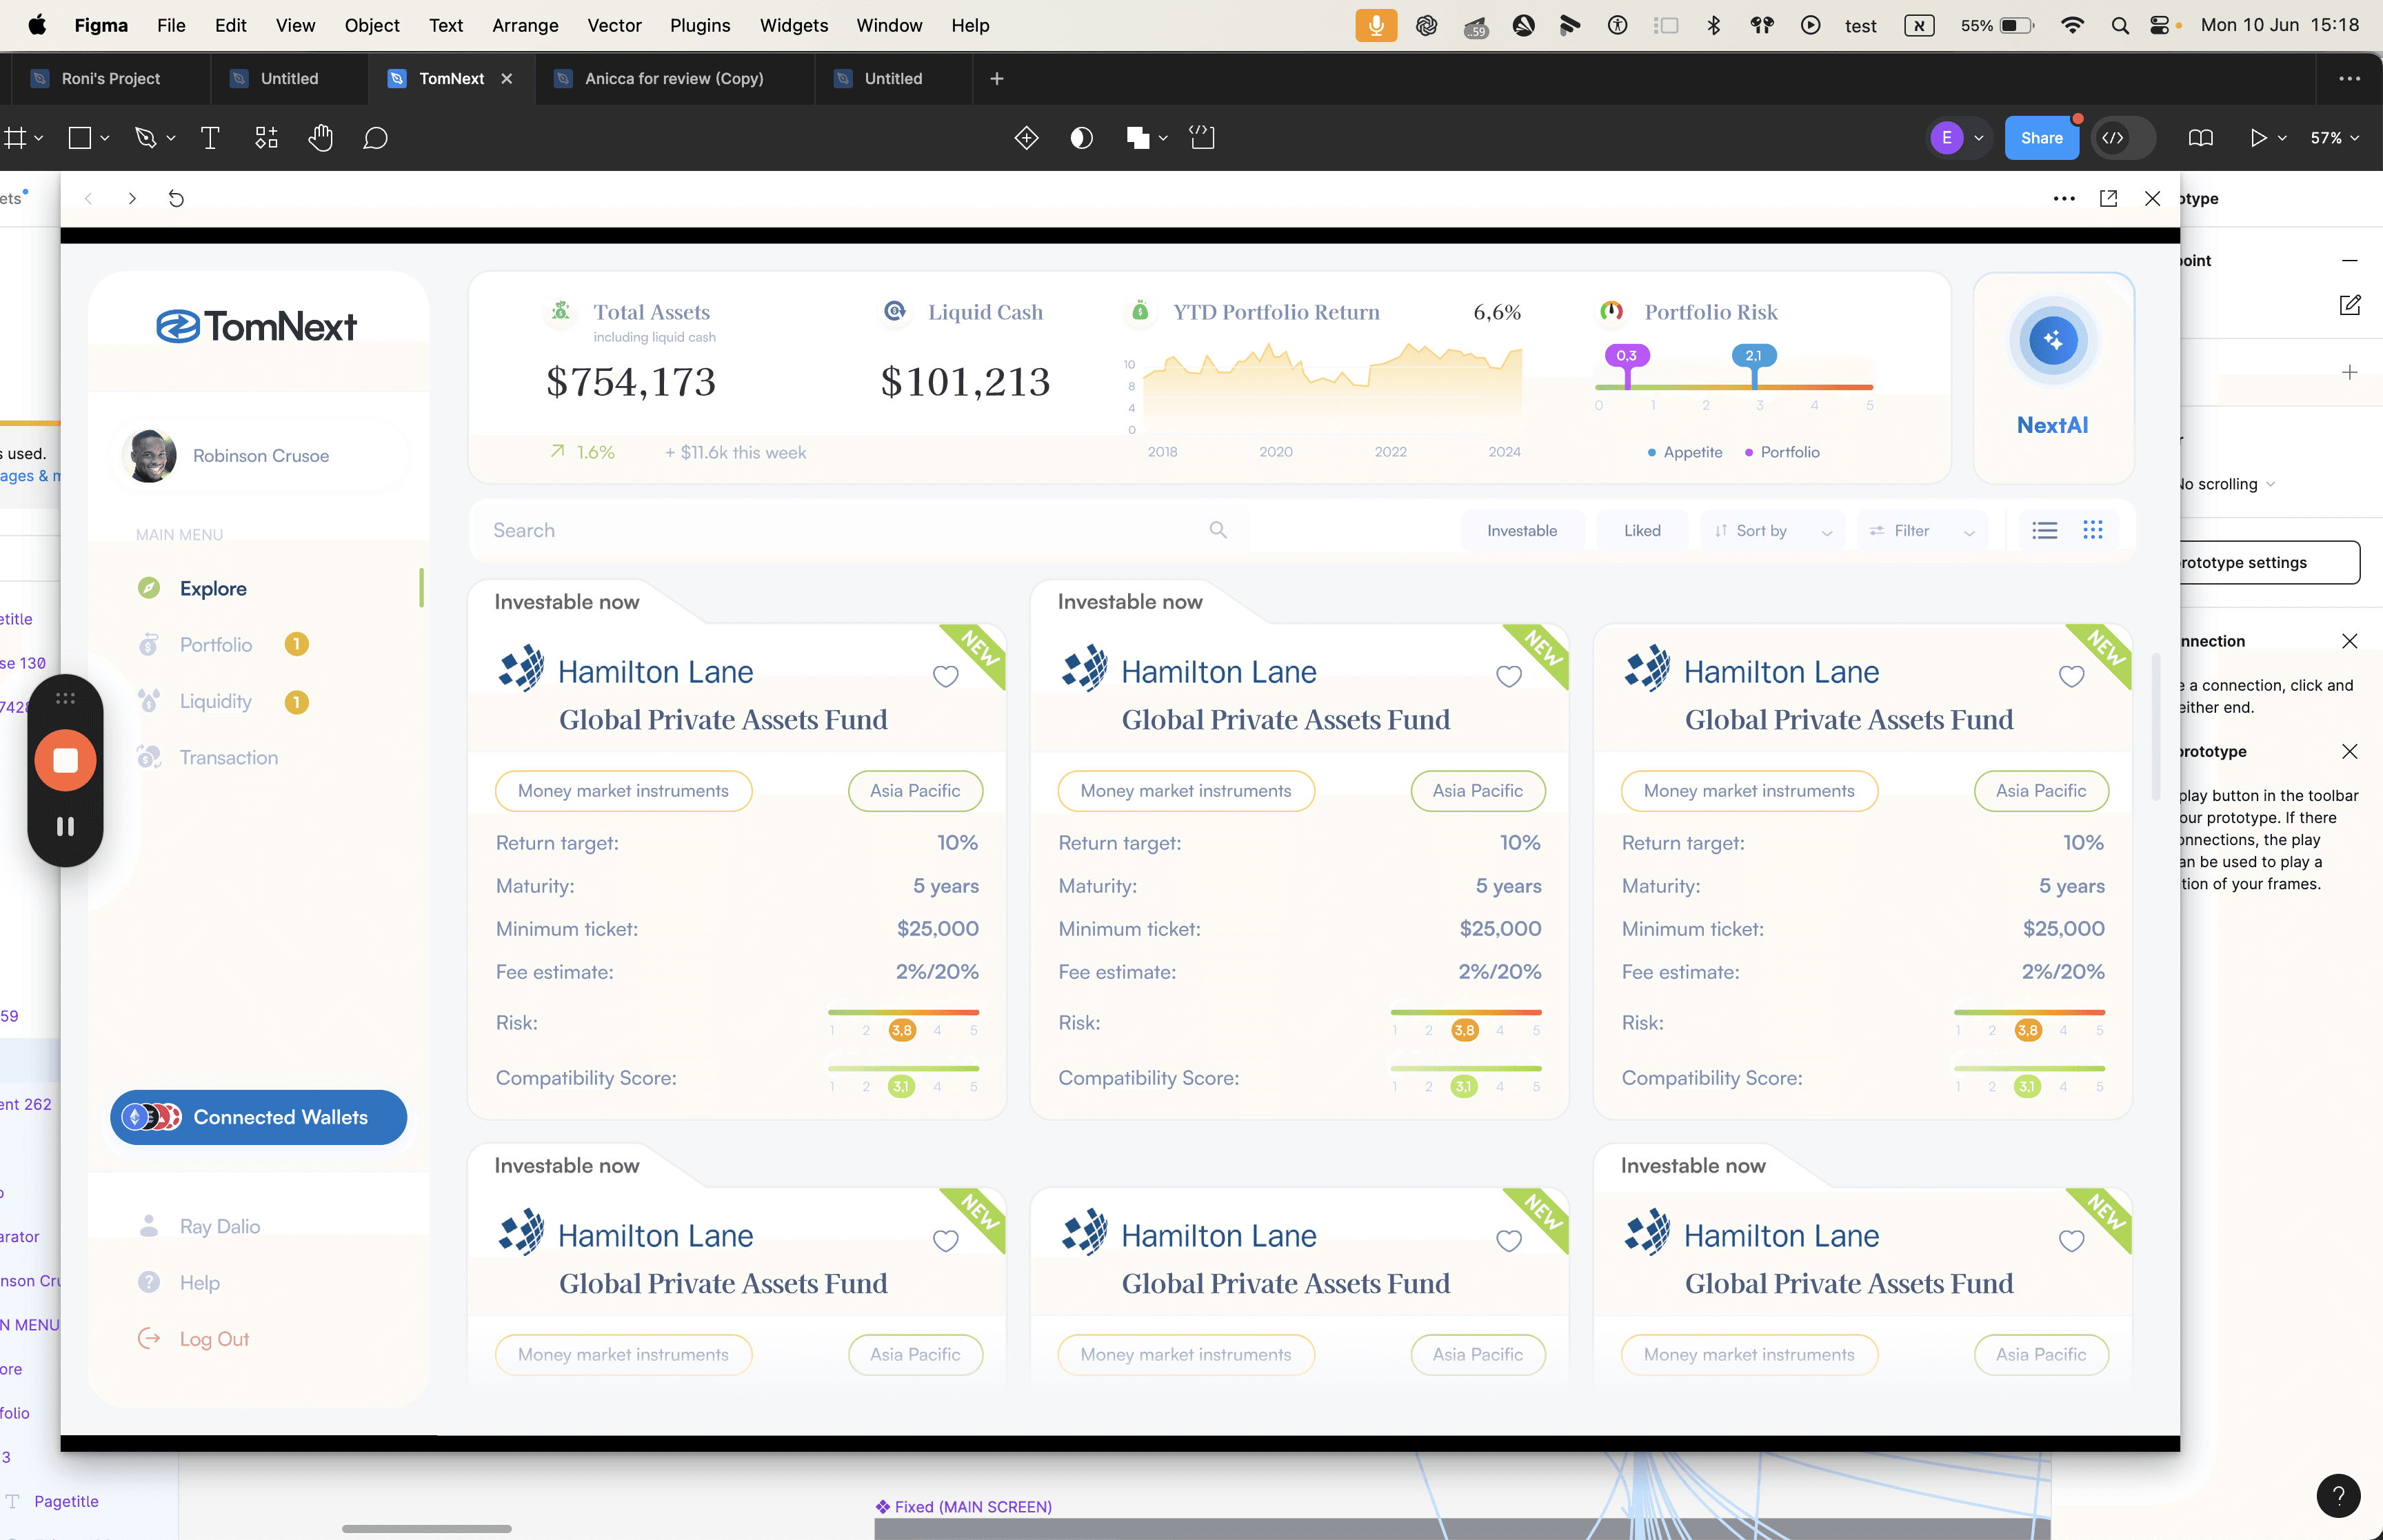The image size is (2383, 1540).
Task: Go back in the prototype preview
Action: (89, 198)
